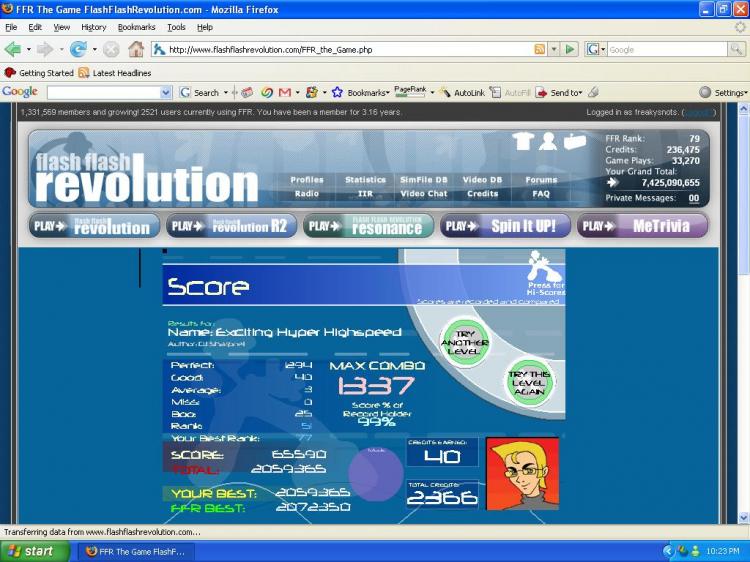
Task: Open the address bar URL history dropdown
Action: 554,49
